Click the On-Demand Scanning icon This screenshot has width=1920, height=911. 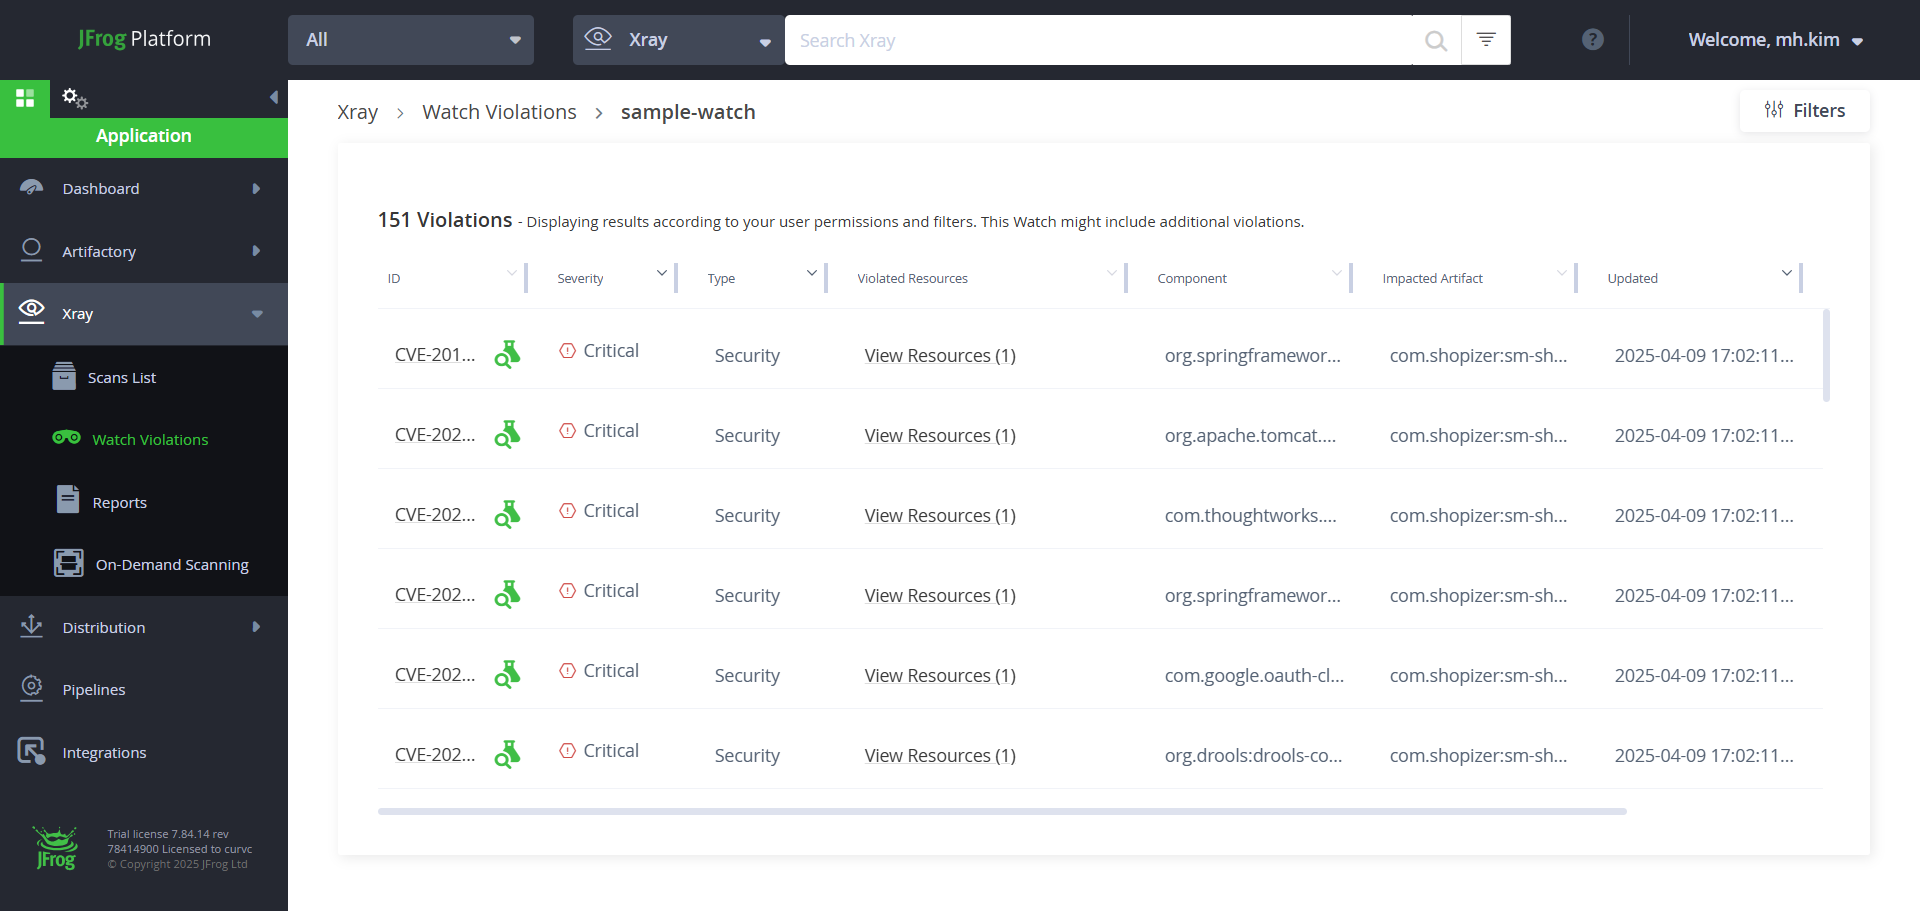(x=69, y=563)
